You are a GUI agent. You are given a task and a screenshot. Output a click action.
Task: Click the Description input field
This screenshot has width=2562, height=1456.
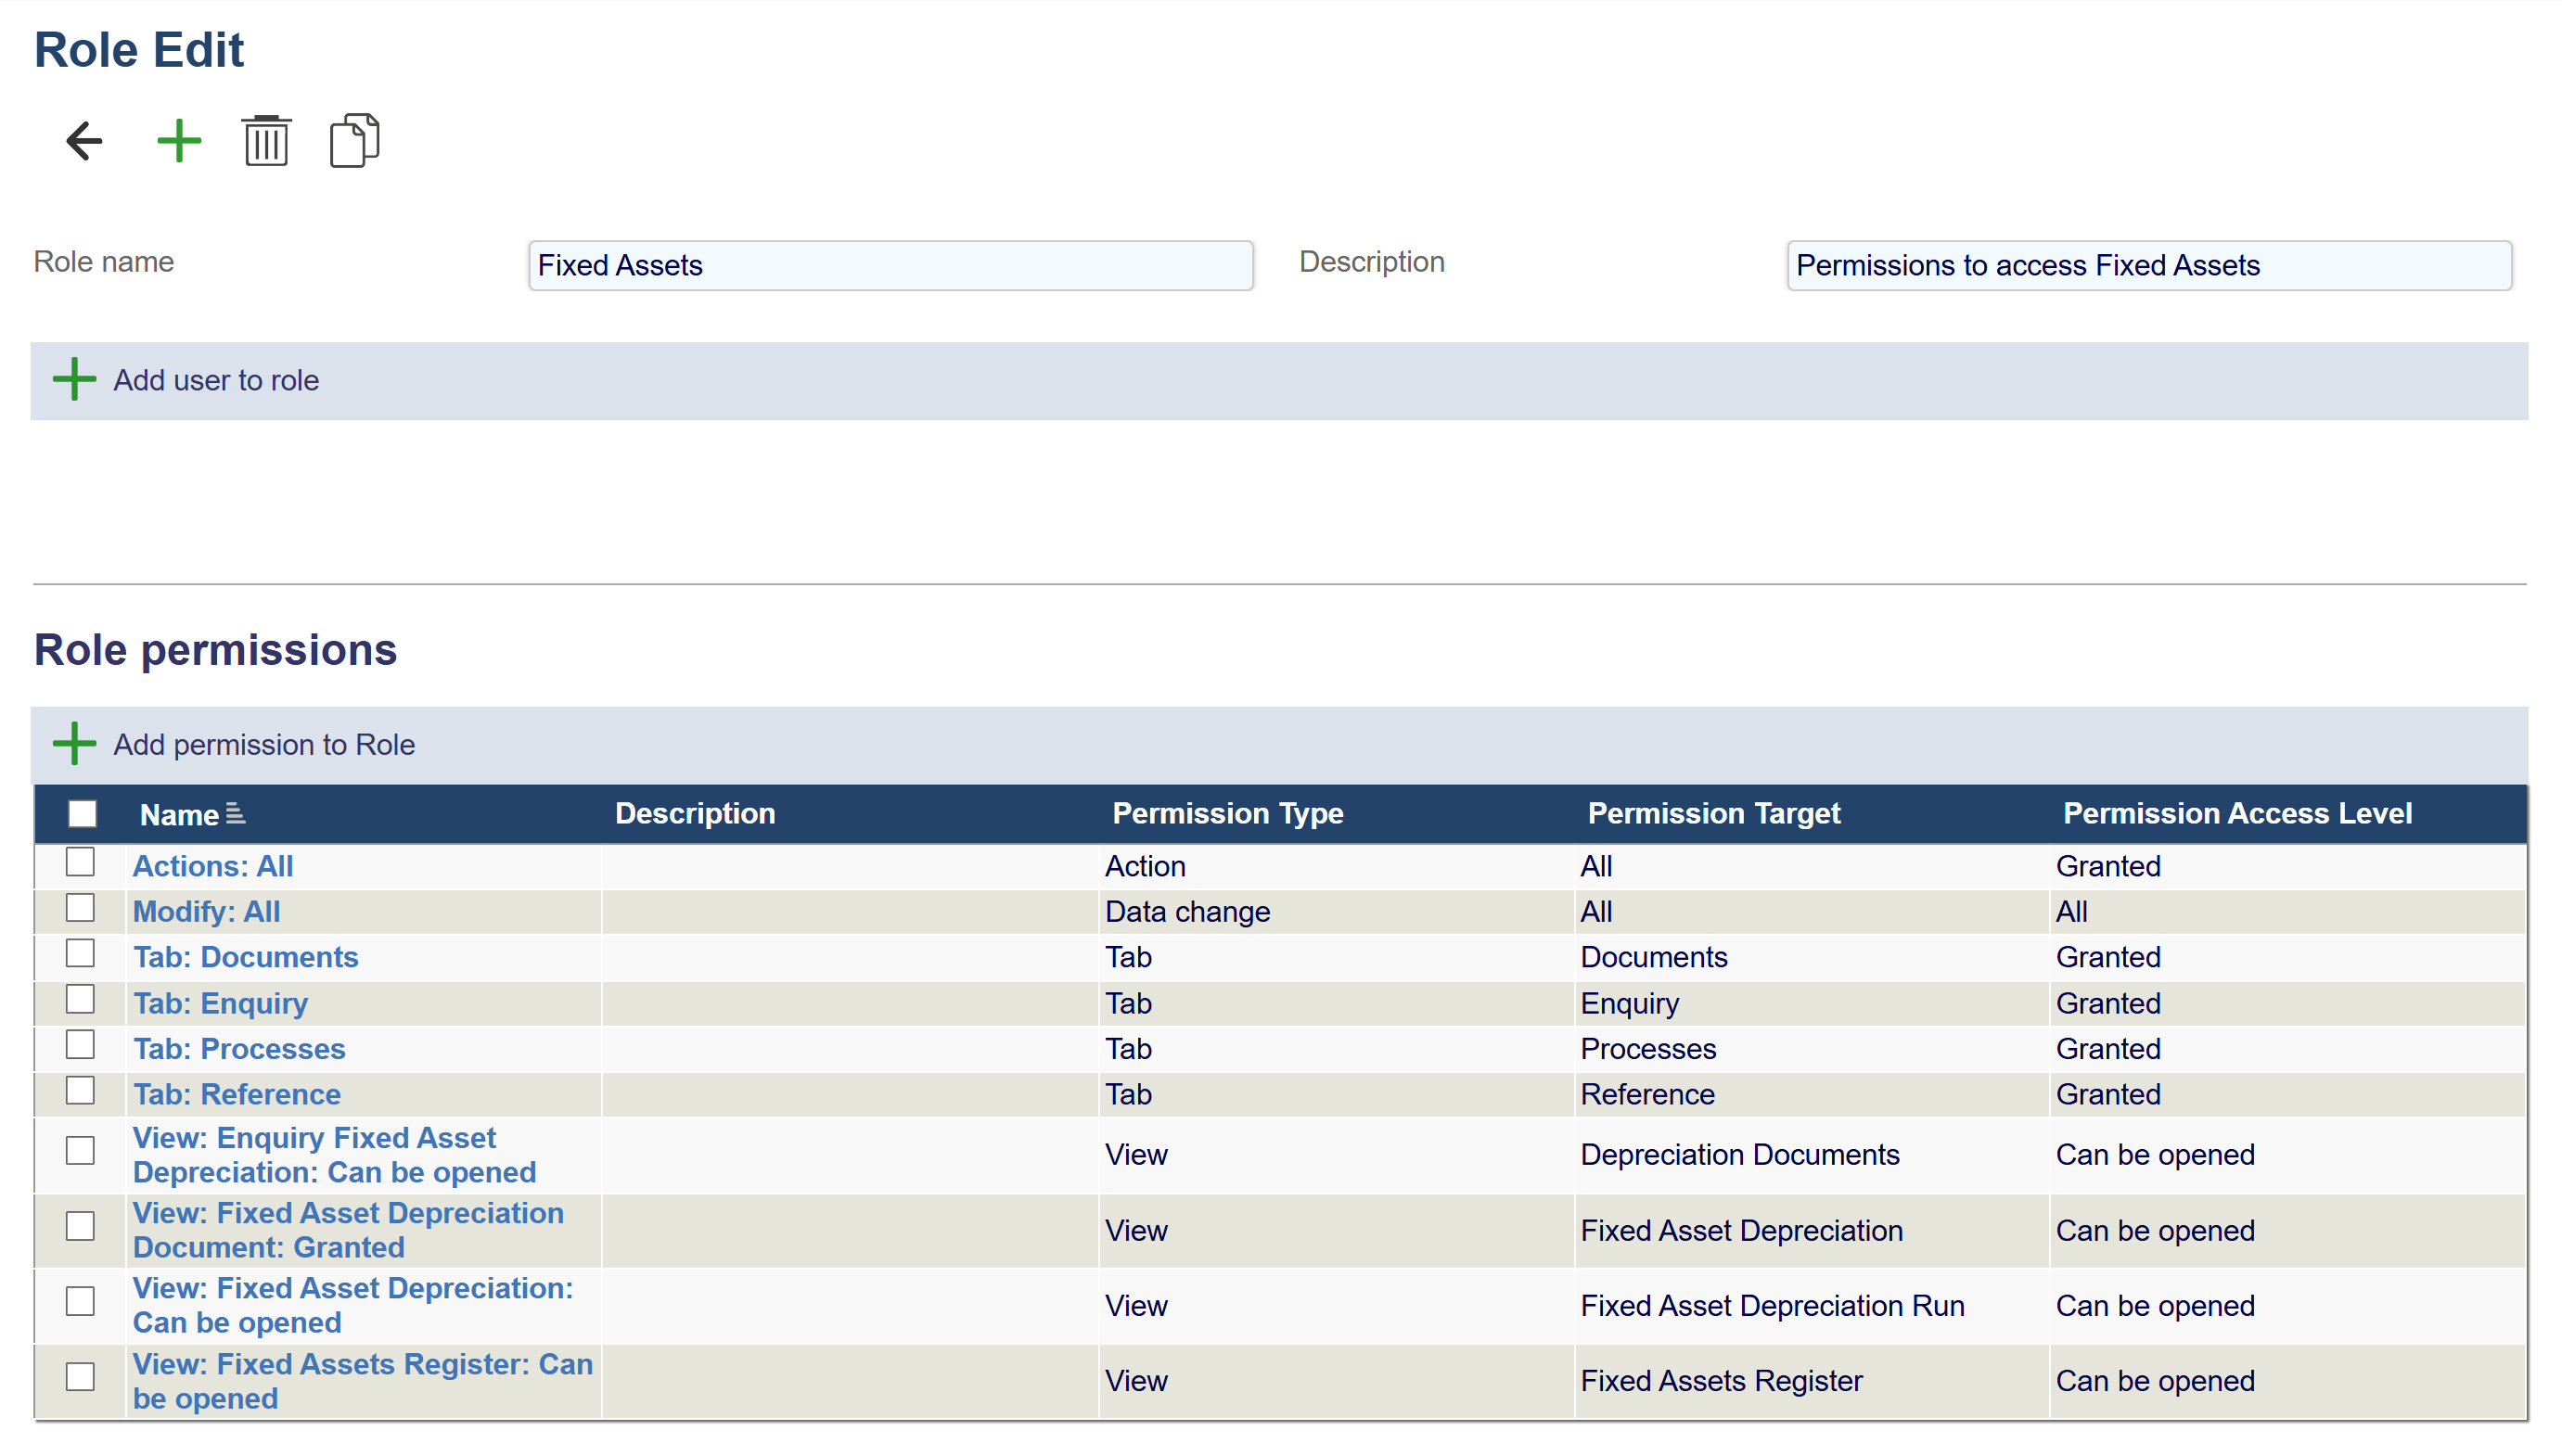[2148, 265]
